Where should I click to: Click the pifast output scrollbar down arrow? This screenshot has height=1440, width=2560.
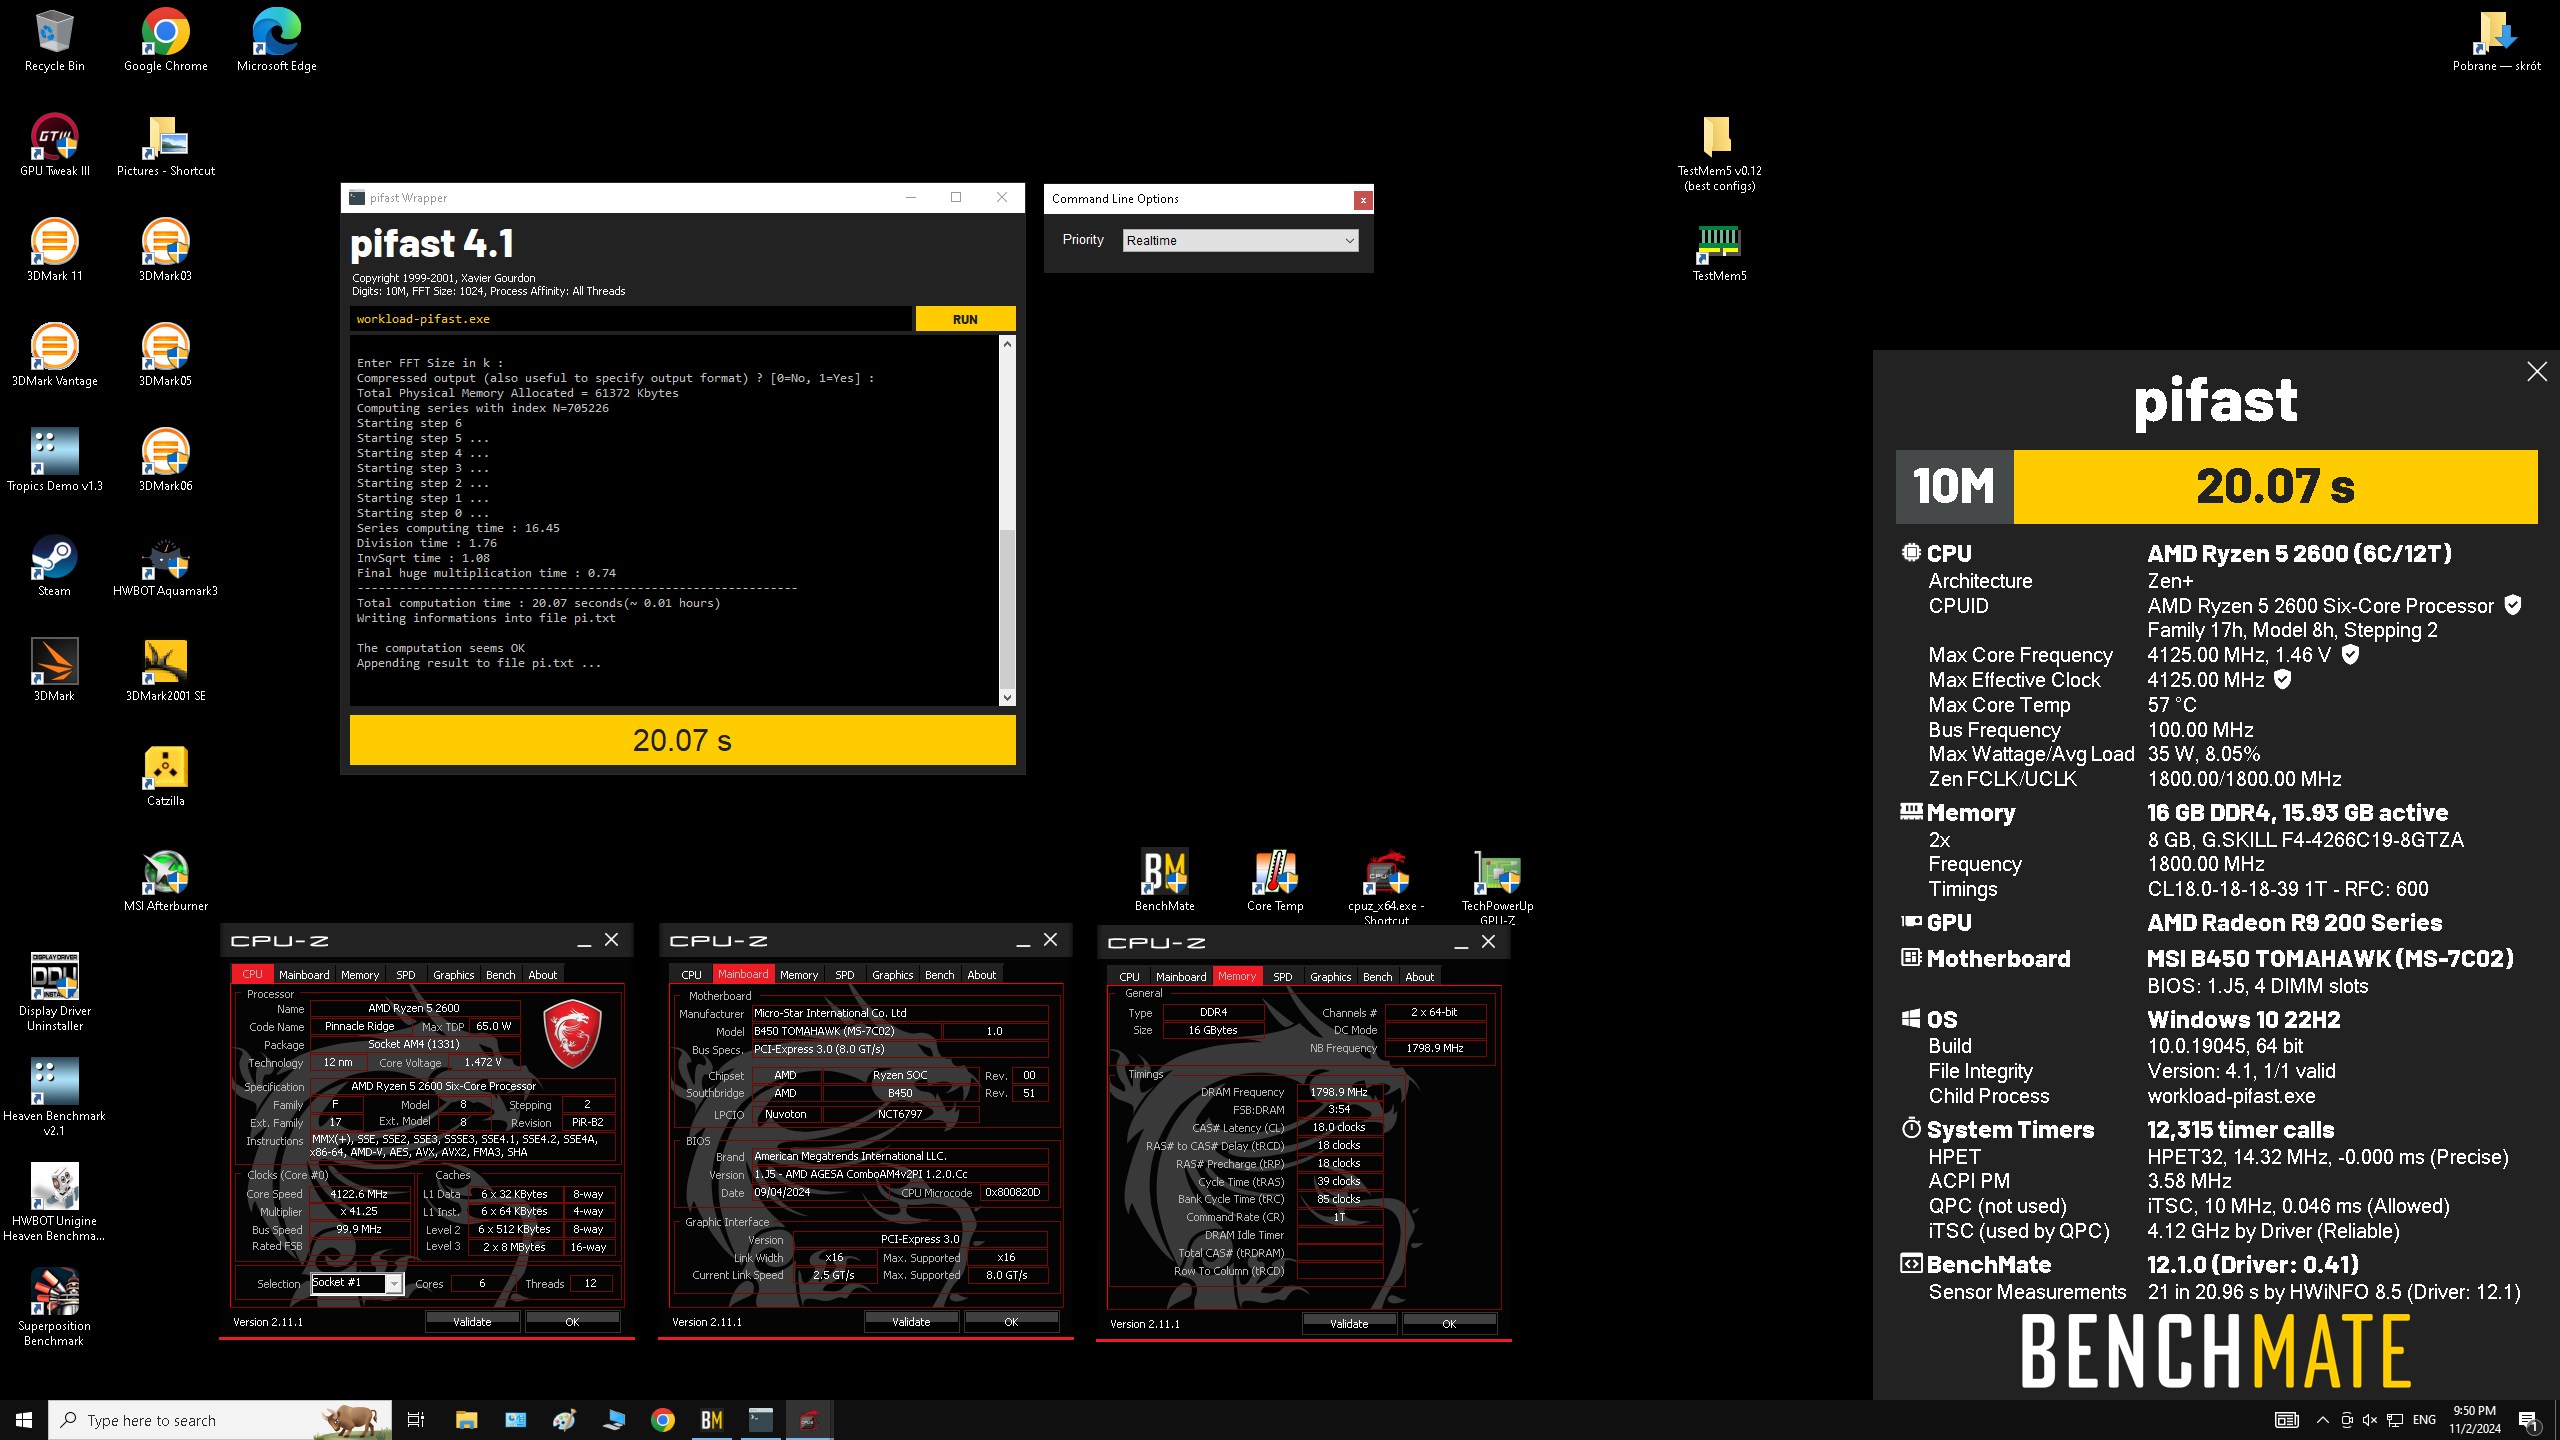point(1007,698)
